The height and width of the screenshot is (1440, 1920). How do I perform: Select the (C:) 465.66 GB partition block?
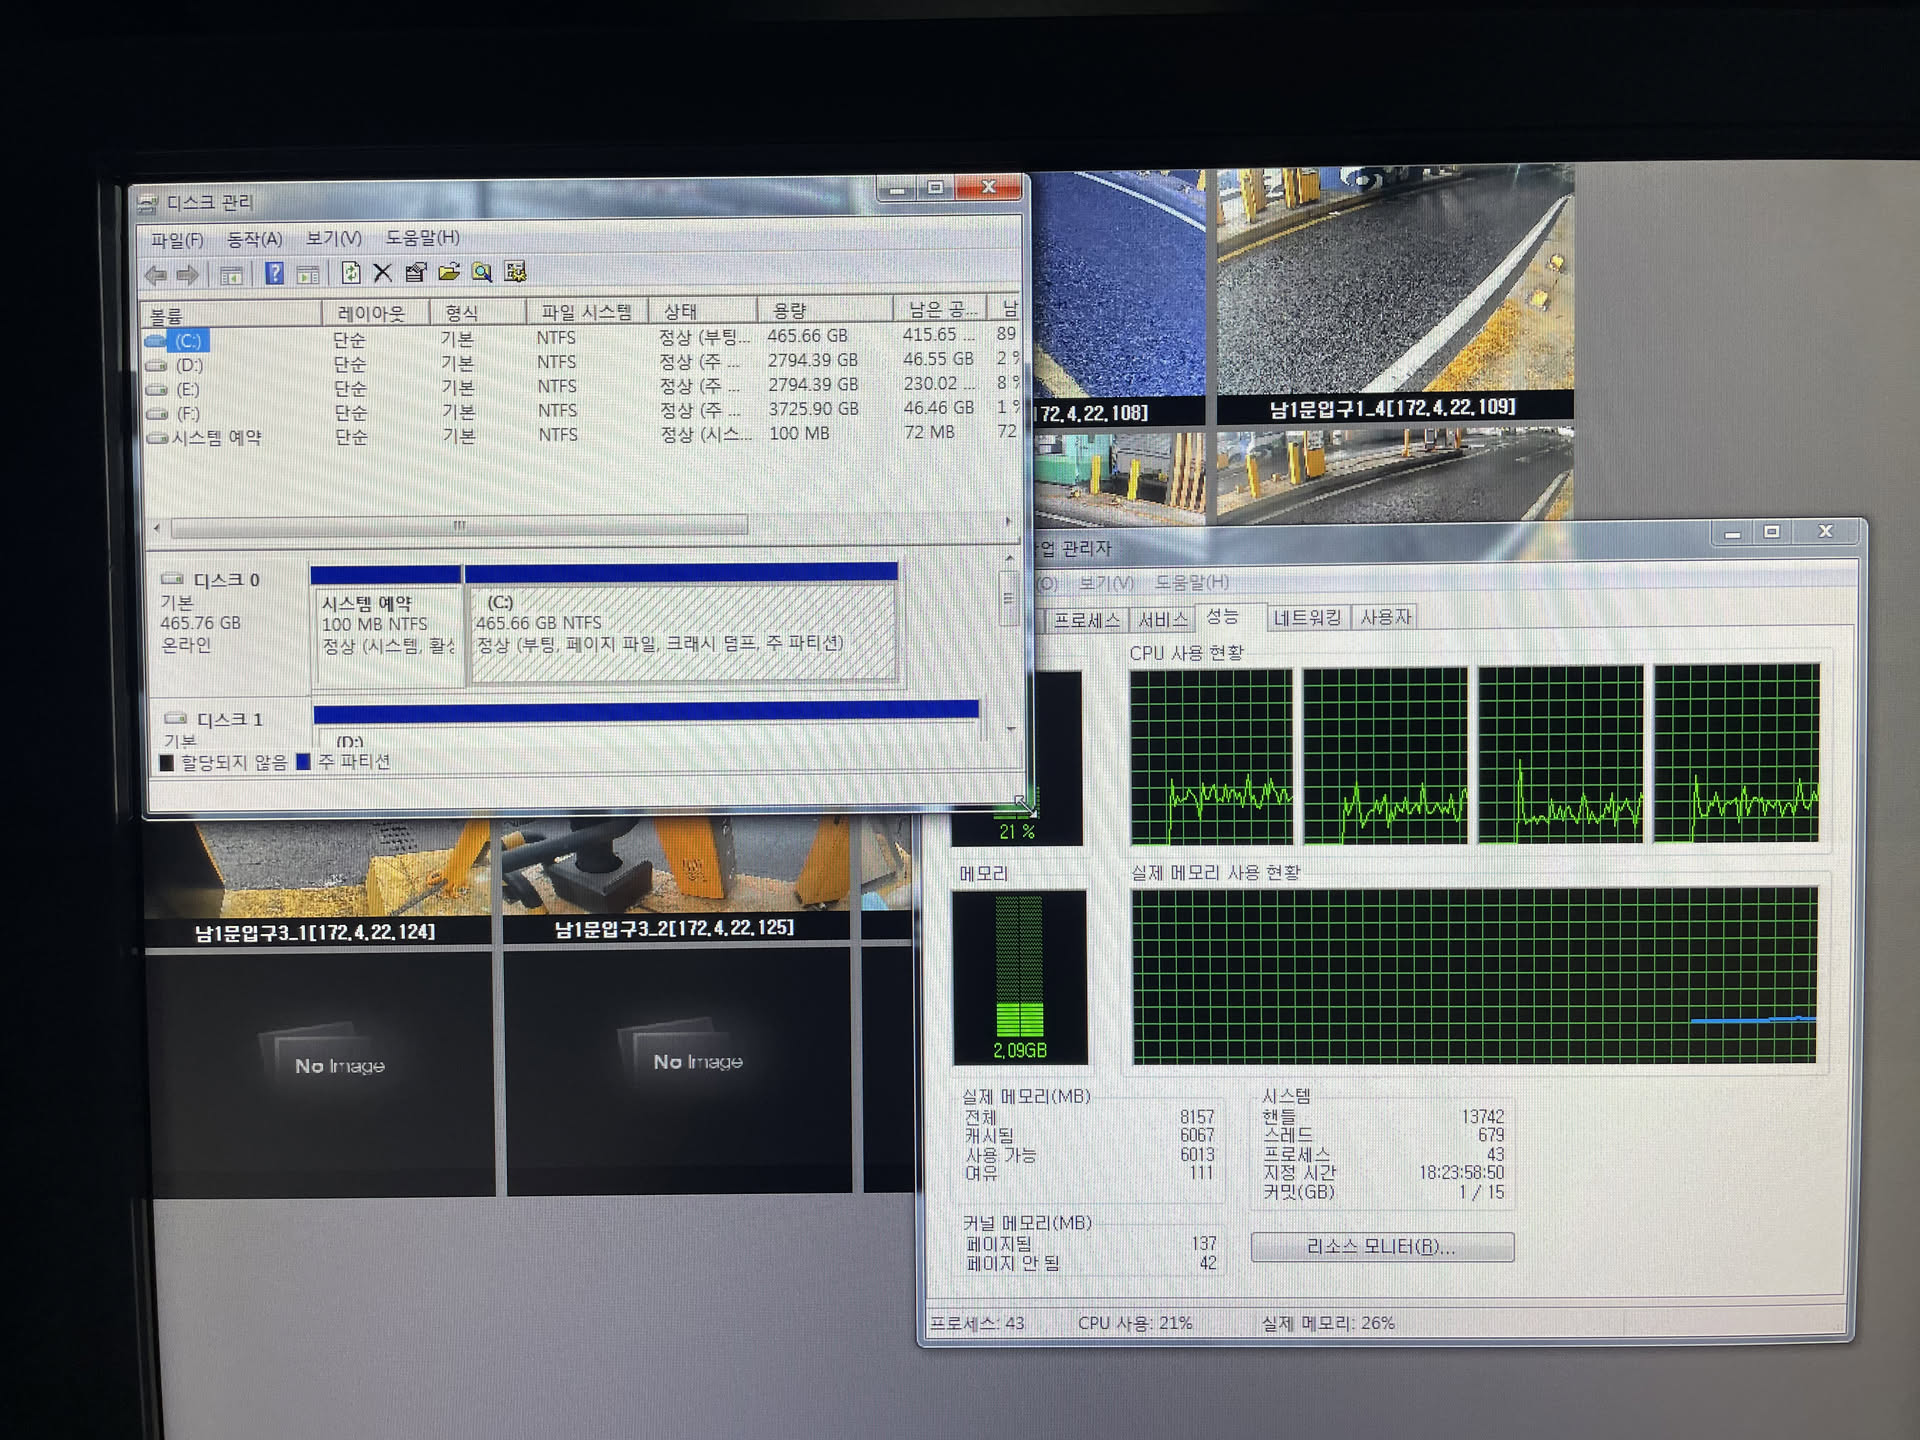point(683,632)
